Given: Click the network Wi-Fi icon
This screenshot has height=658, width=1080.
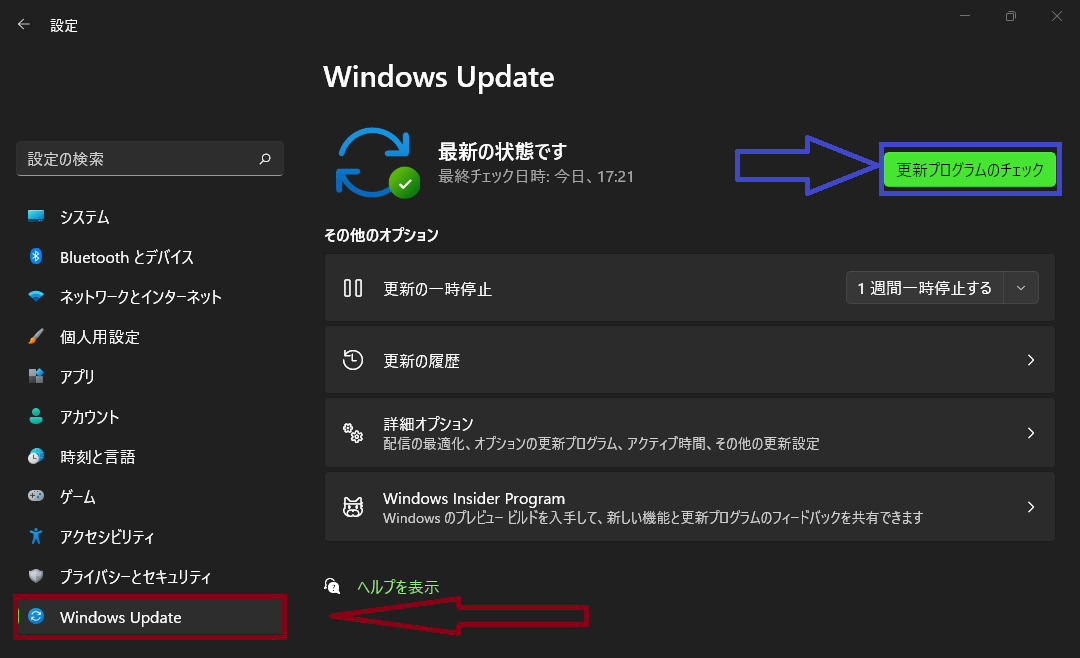Looking at the screenshot, I should [36, 296].
